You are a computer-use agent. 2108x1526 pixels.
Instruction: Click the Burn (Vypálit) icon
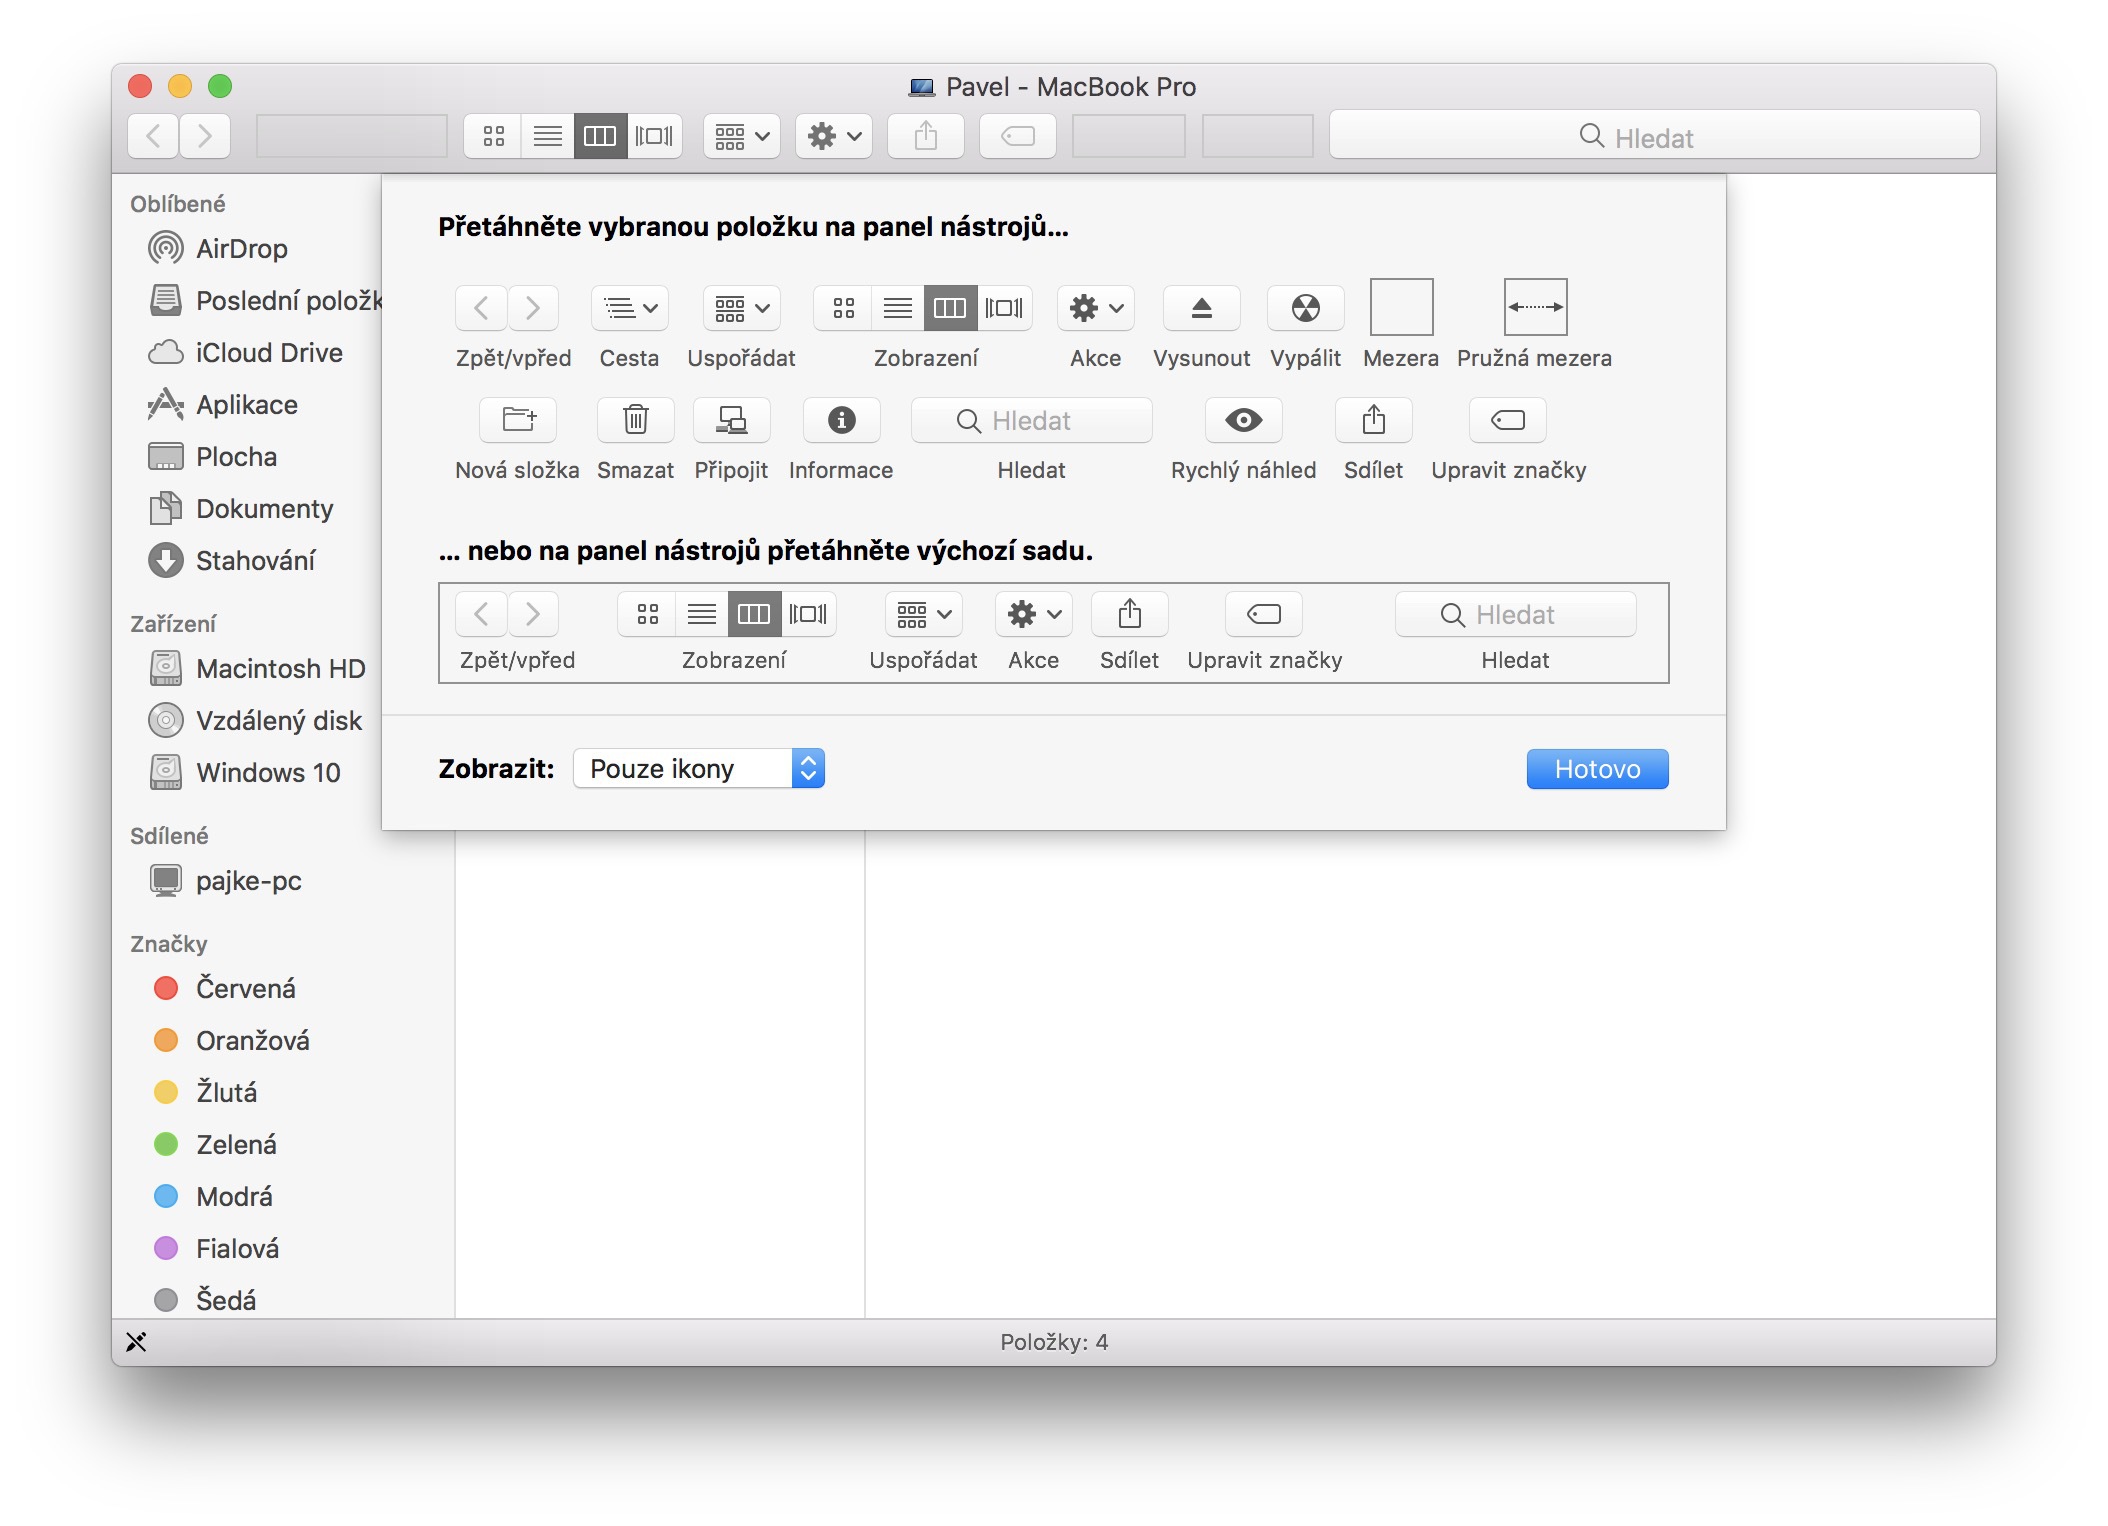[1305, 308]
